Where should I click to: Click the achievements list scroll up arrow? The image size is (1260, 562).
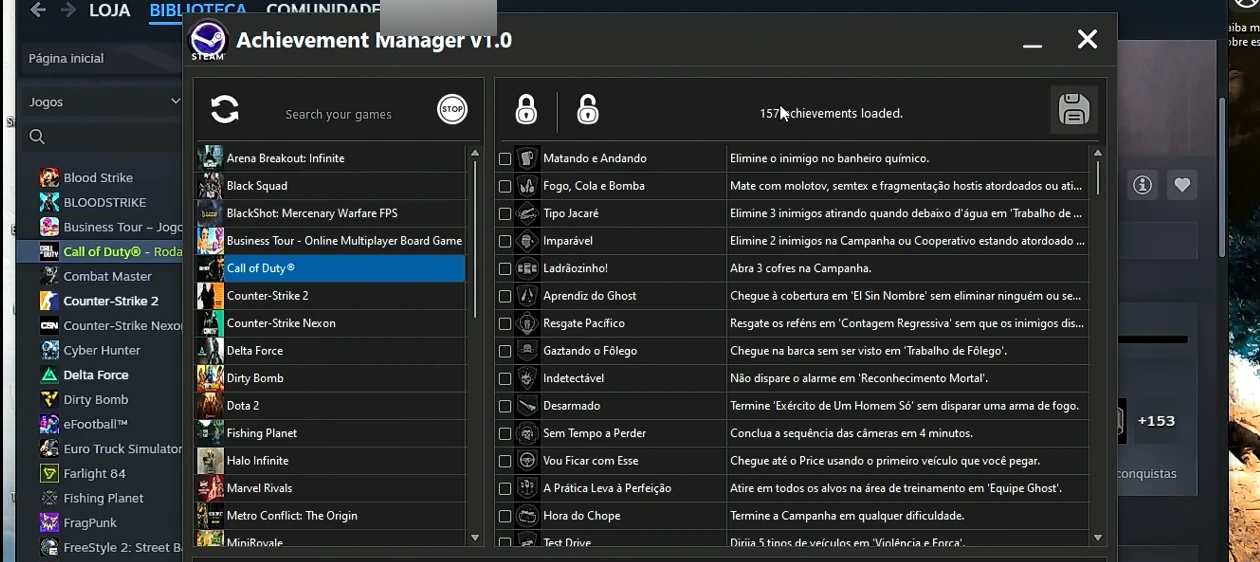1097,153
